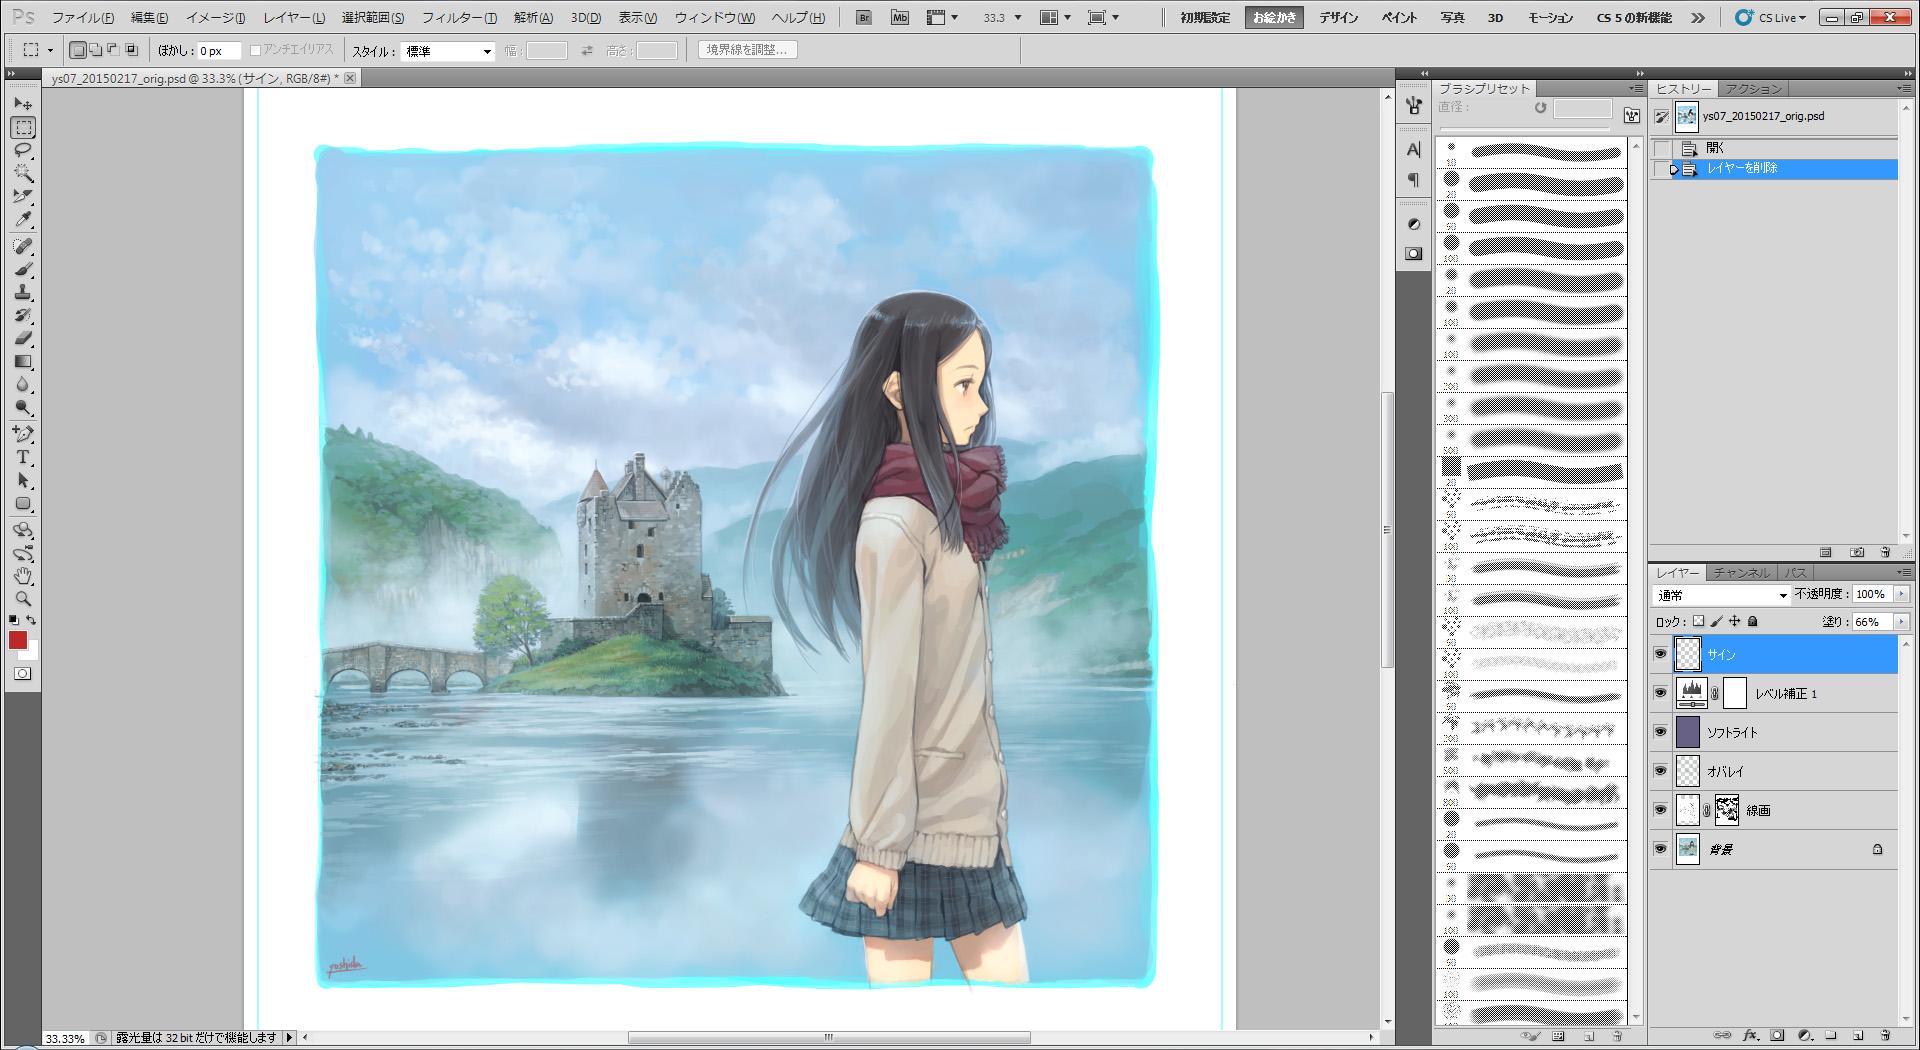This screenshot has width=1920, height=1050.
Task: Open the CS Live dropdown
Action: click(1771, 18)
